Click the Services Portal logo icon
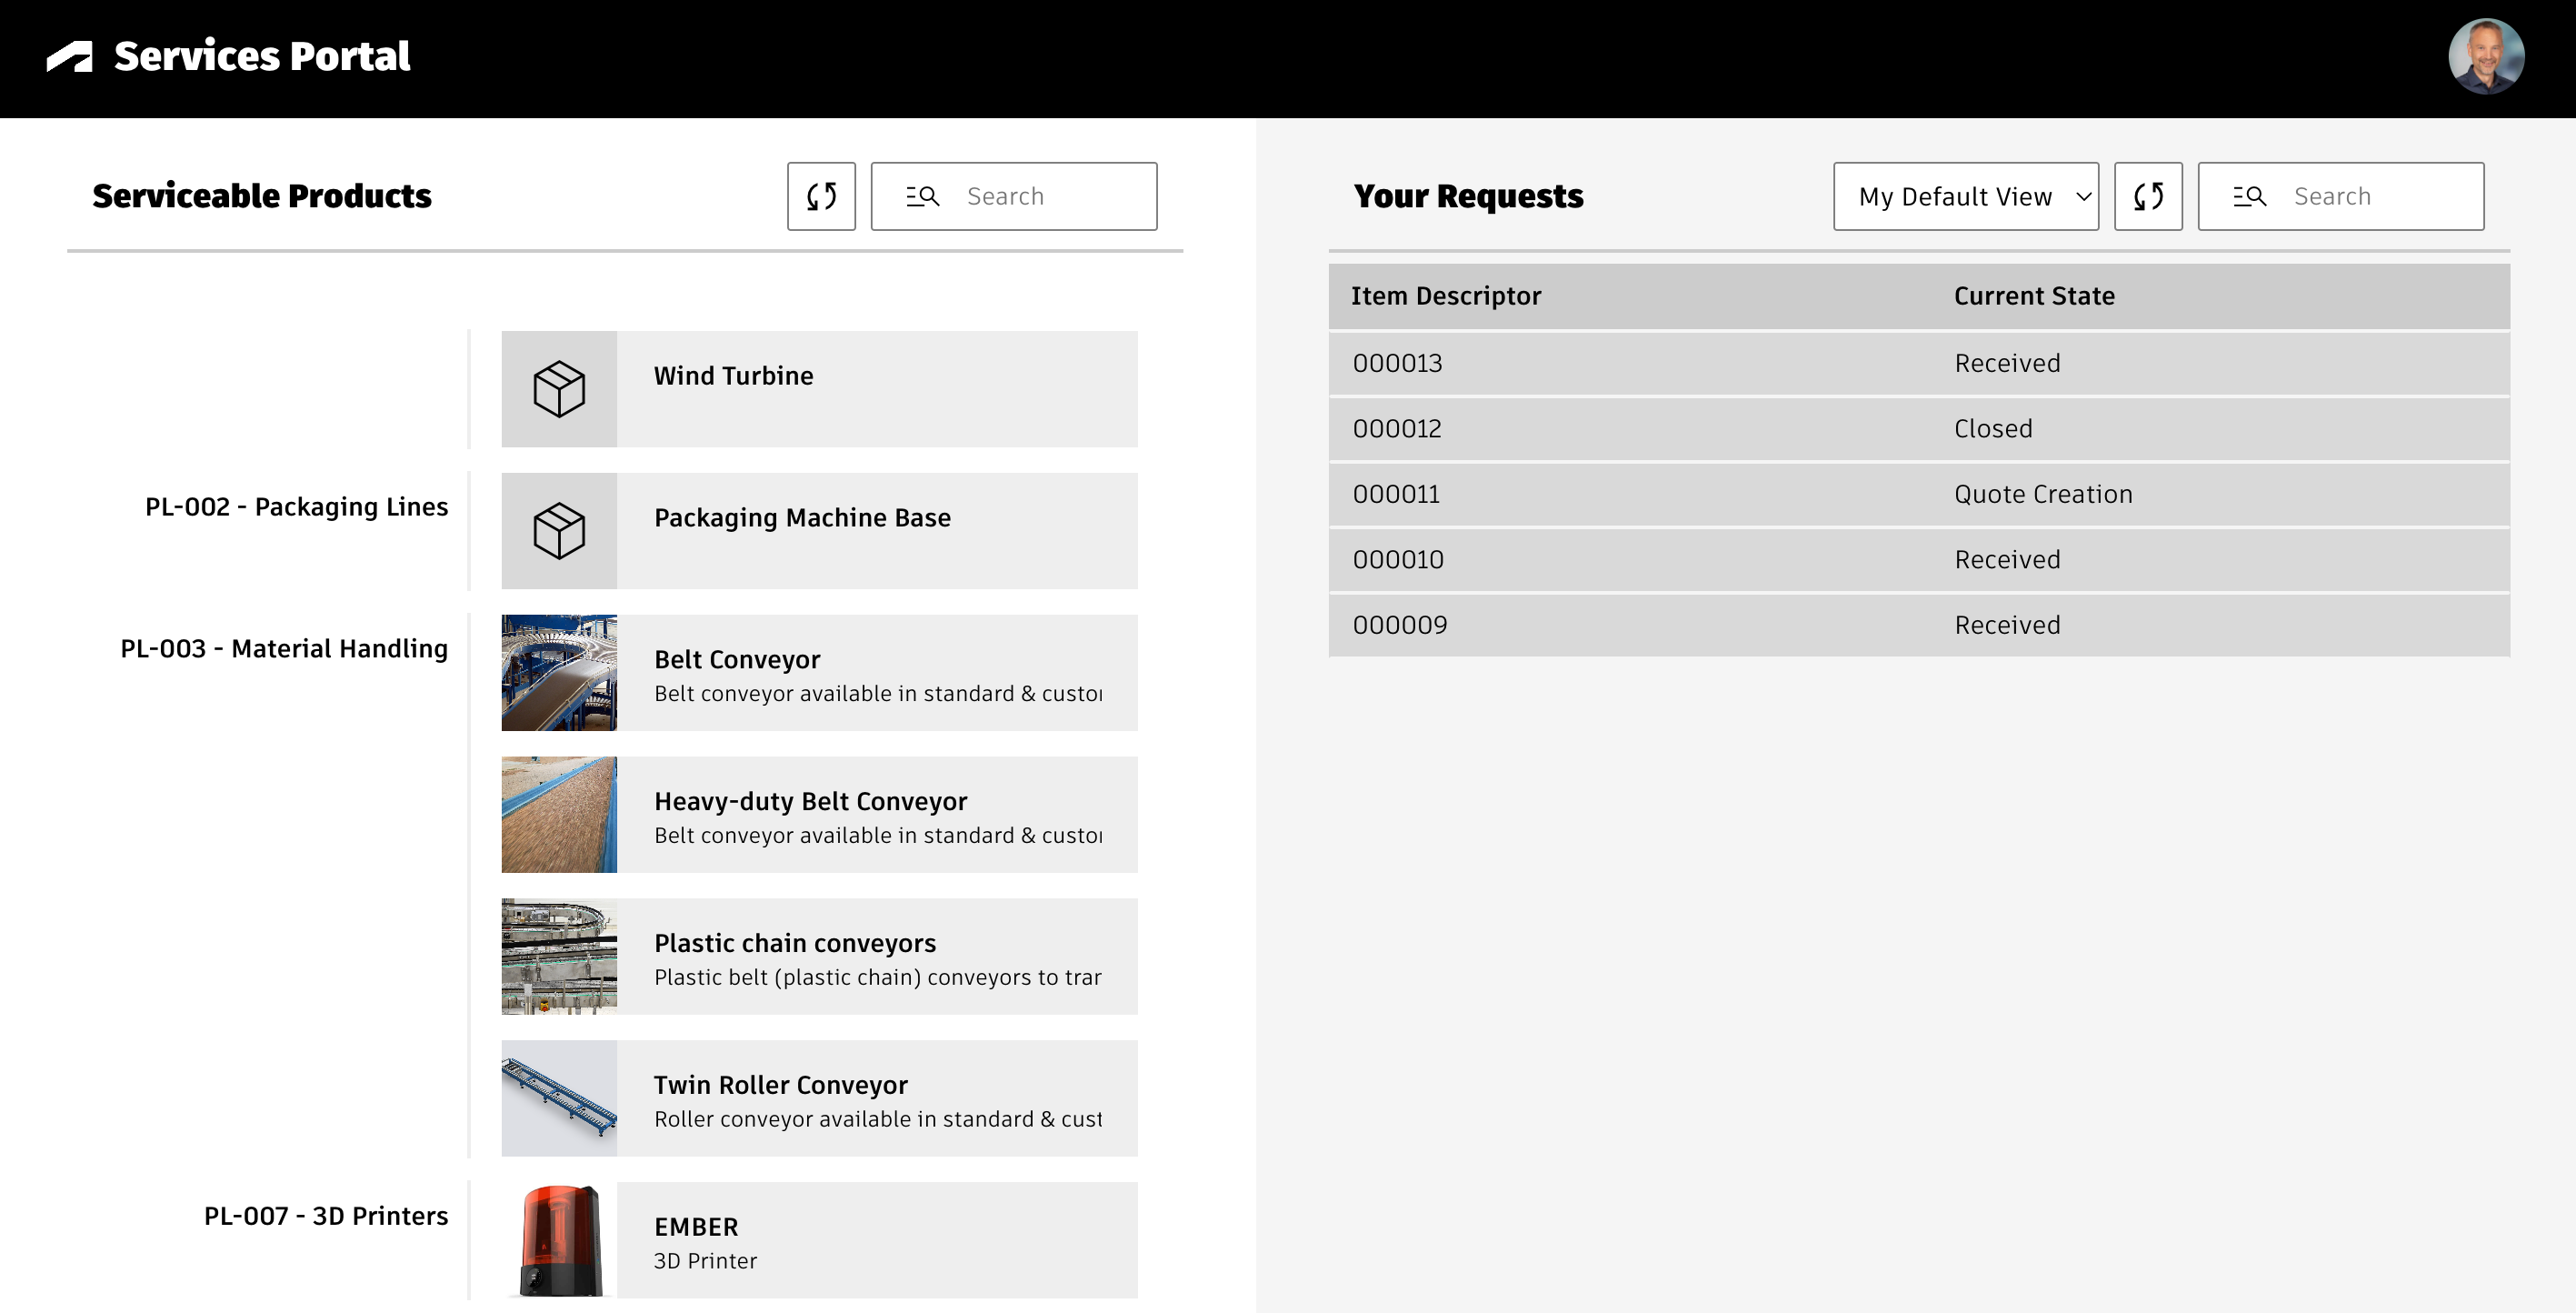 point(70,57)
